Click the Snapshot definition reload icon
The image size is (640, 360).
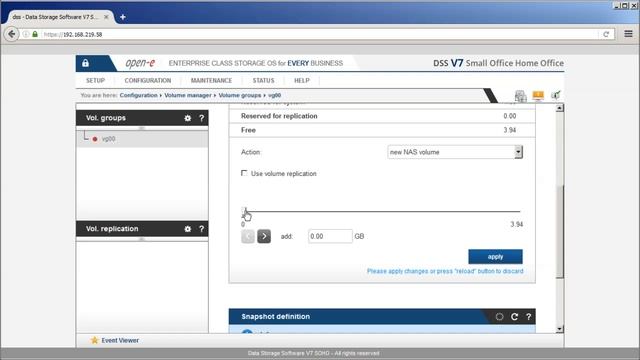pos(514,317)
